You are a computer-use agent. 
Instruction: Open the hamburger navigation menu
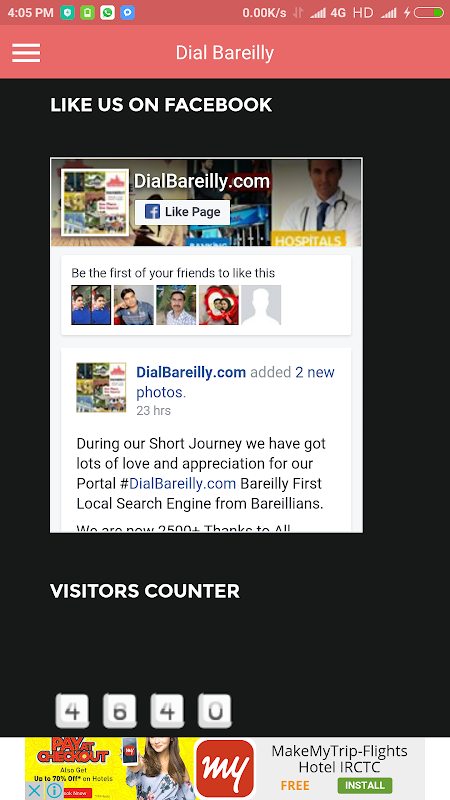point(26,53)
